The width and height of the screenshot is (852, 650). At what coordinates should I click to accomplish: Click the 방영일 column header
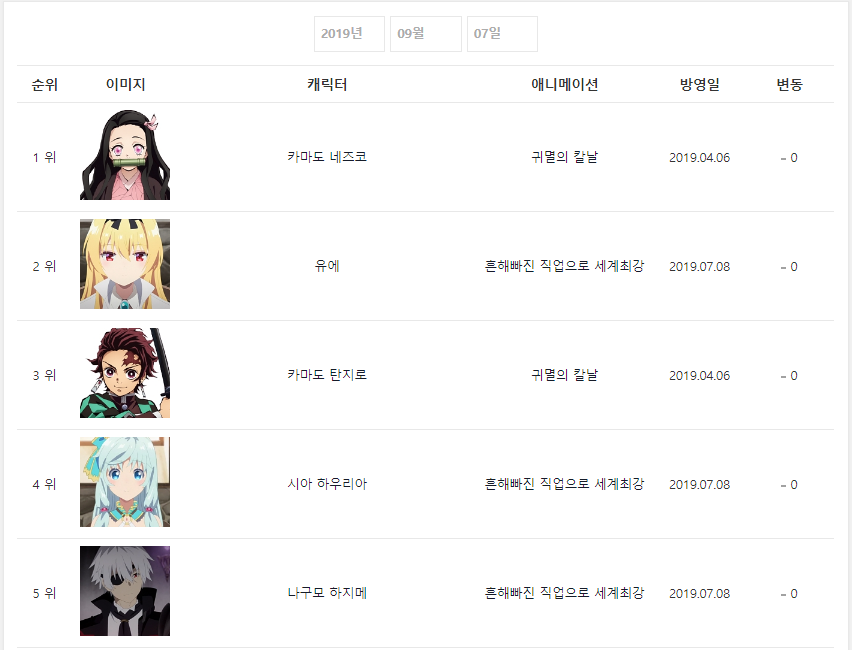(x=699, y=84)
